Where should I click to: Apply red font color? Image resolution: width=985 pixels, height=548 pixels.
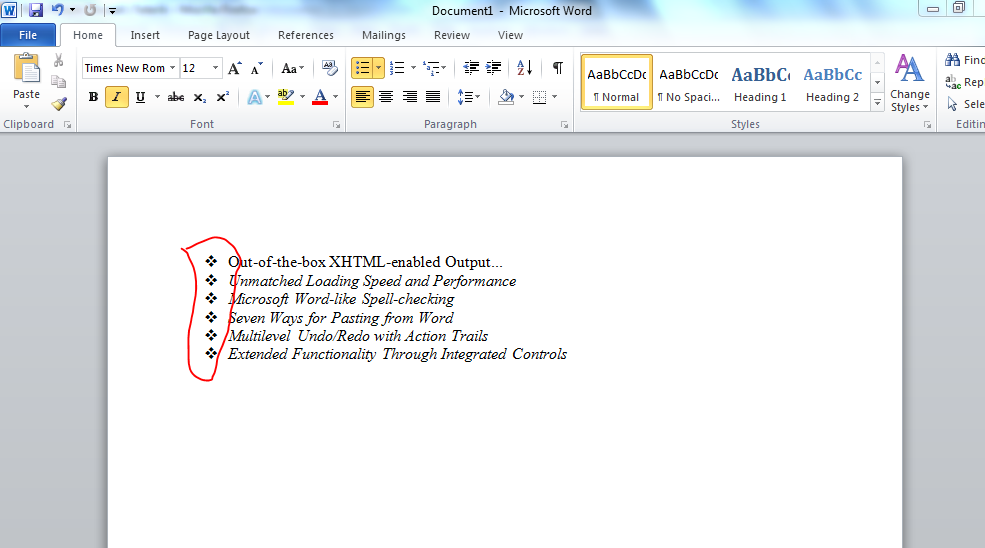coord(320,97)
